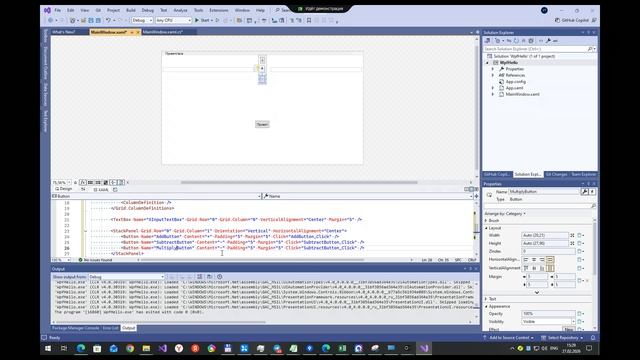Click the Start debugging button
The height and width of the screenshot is (360, 640).
(202, 20)
